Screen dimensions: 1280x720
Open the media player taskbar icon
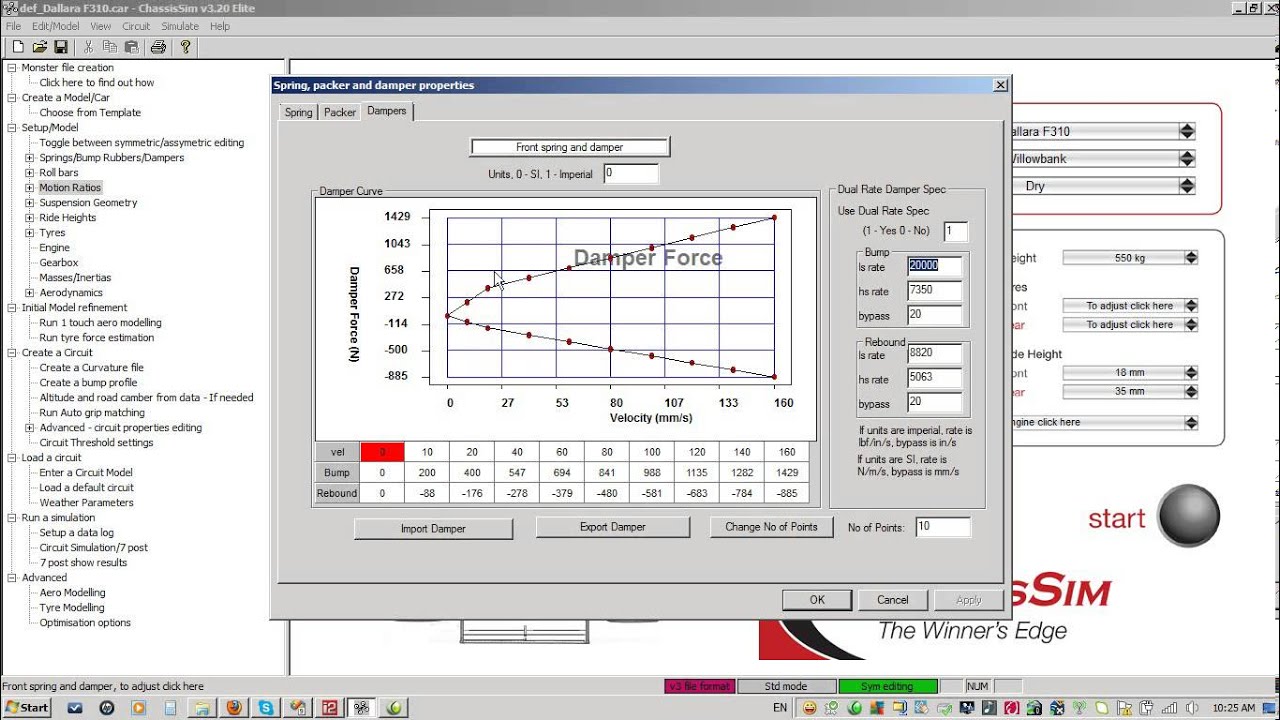coord(138,707)
